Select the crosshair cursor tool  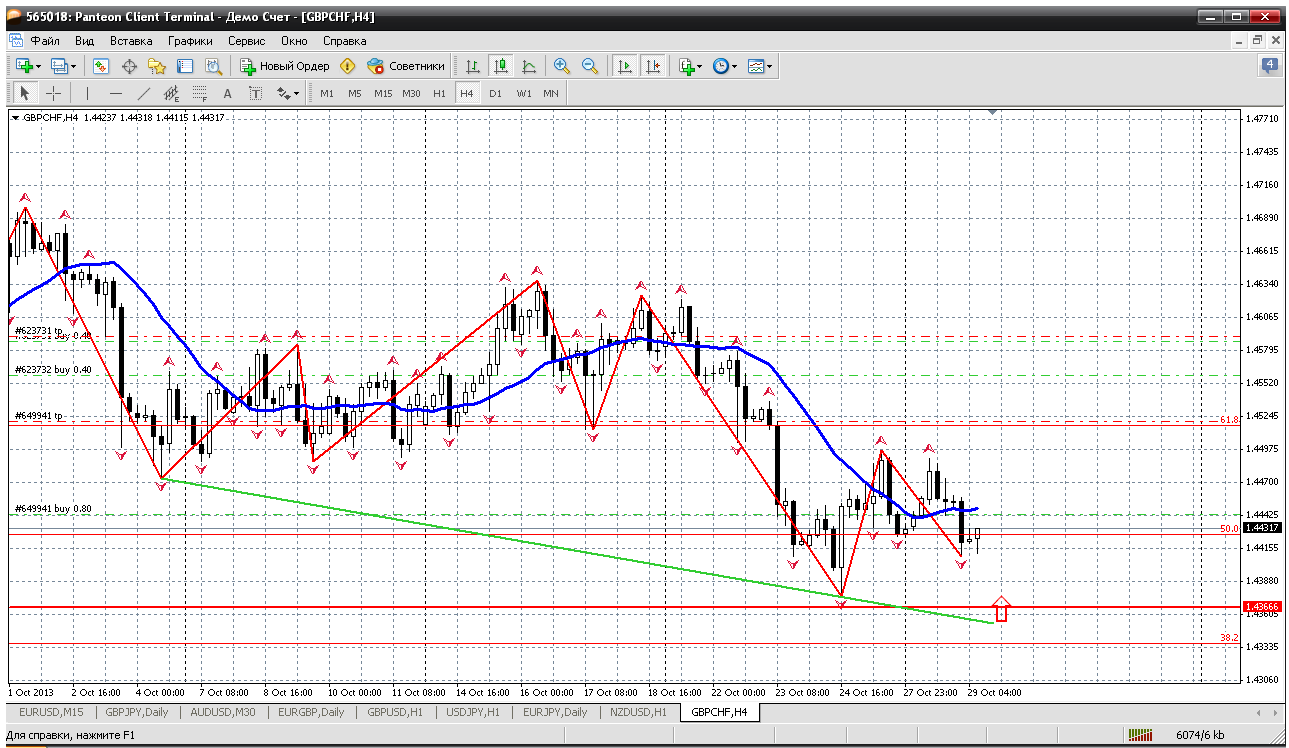pyautogui.click(x=53, y=93)
